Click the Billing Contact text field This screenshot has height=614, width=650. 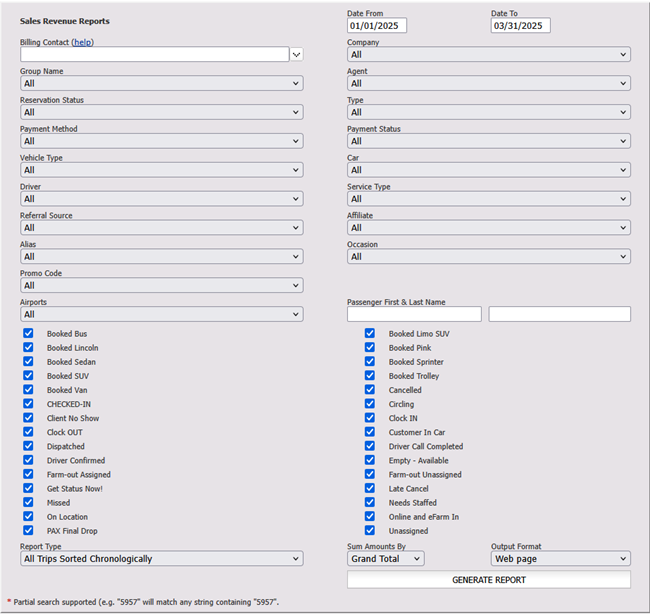pos(155,54)
